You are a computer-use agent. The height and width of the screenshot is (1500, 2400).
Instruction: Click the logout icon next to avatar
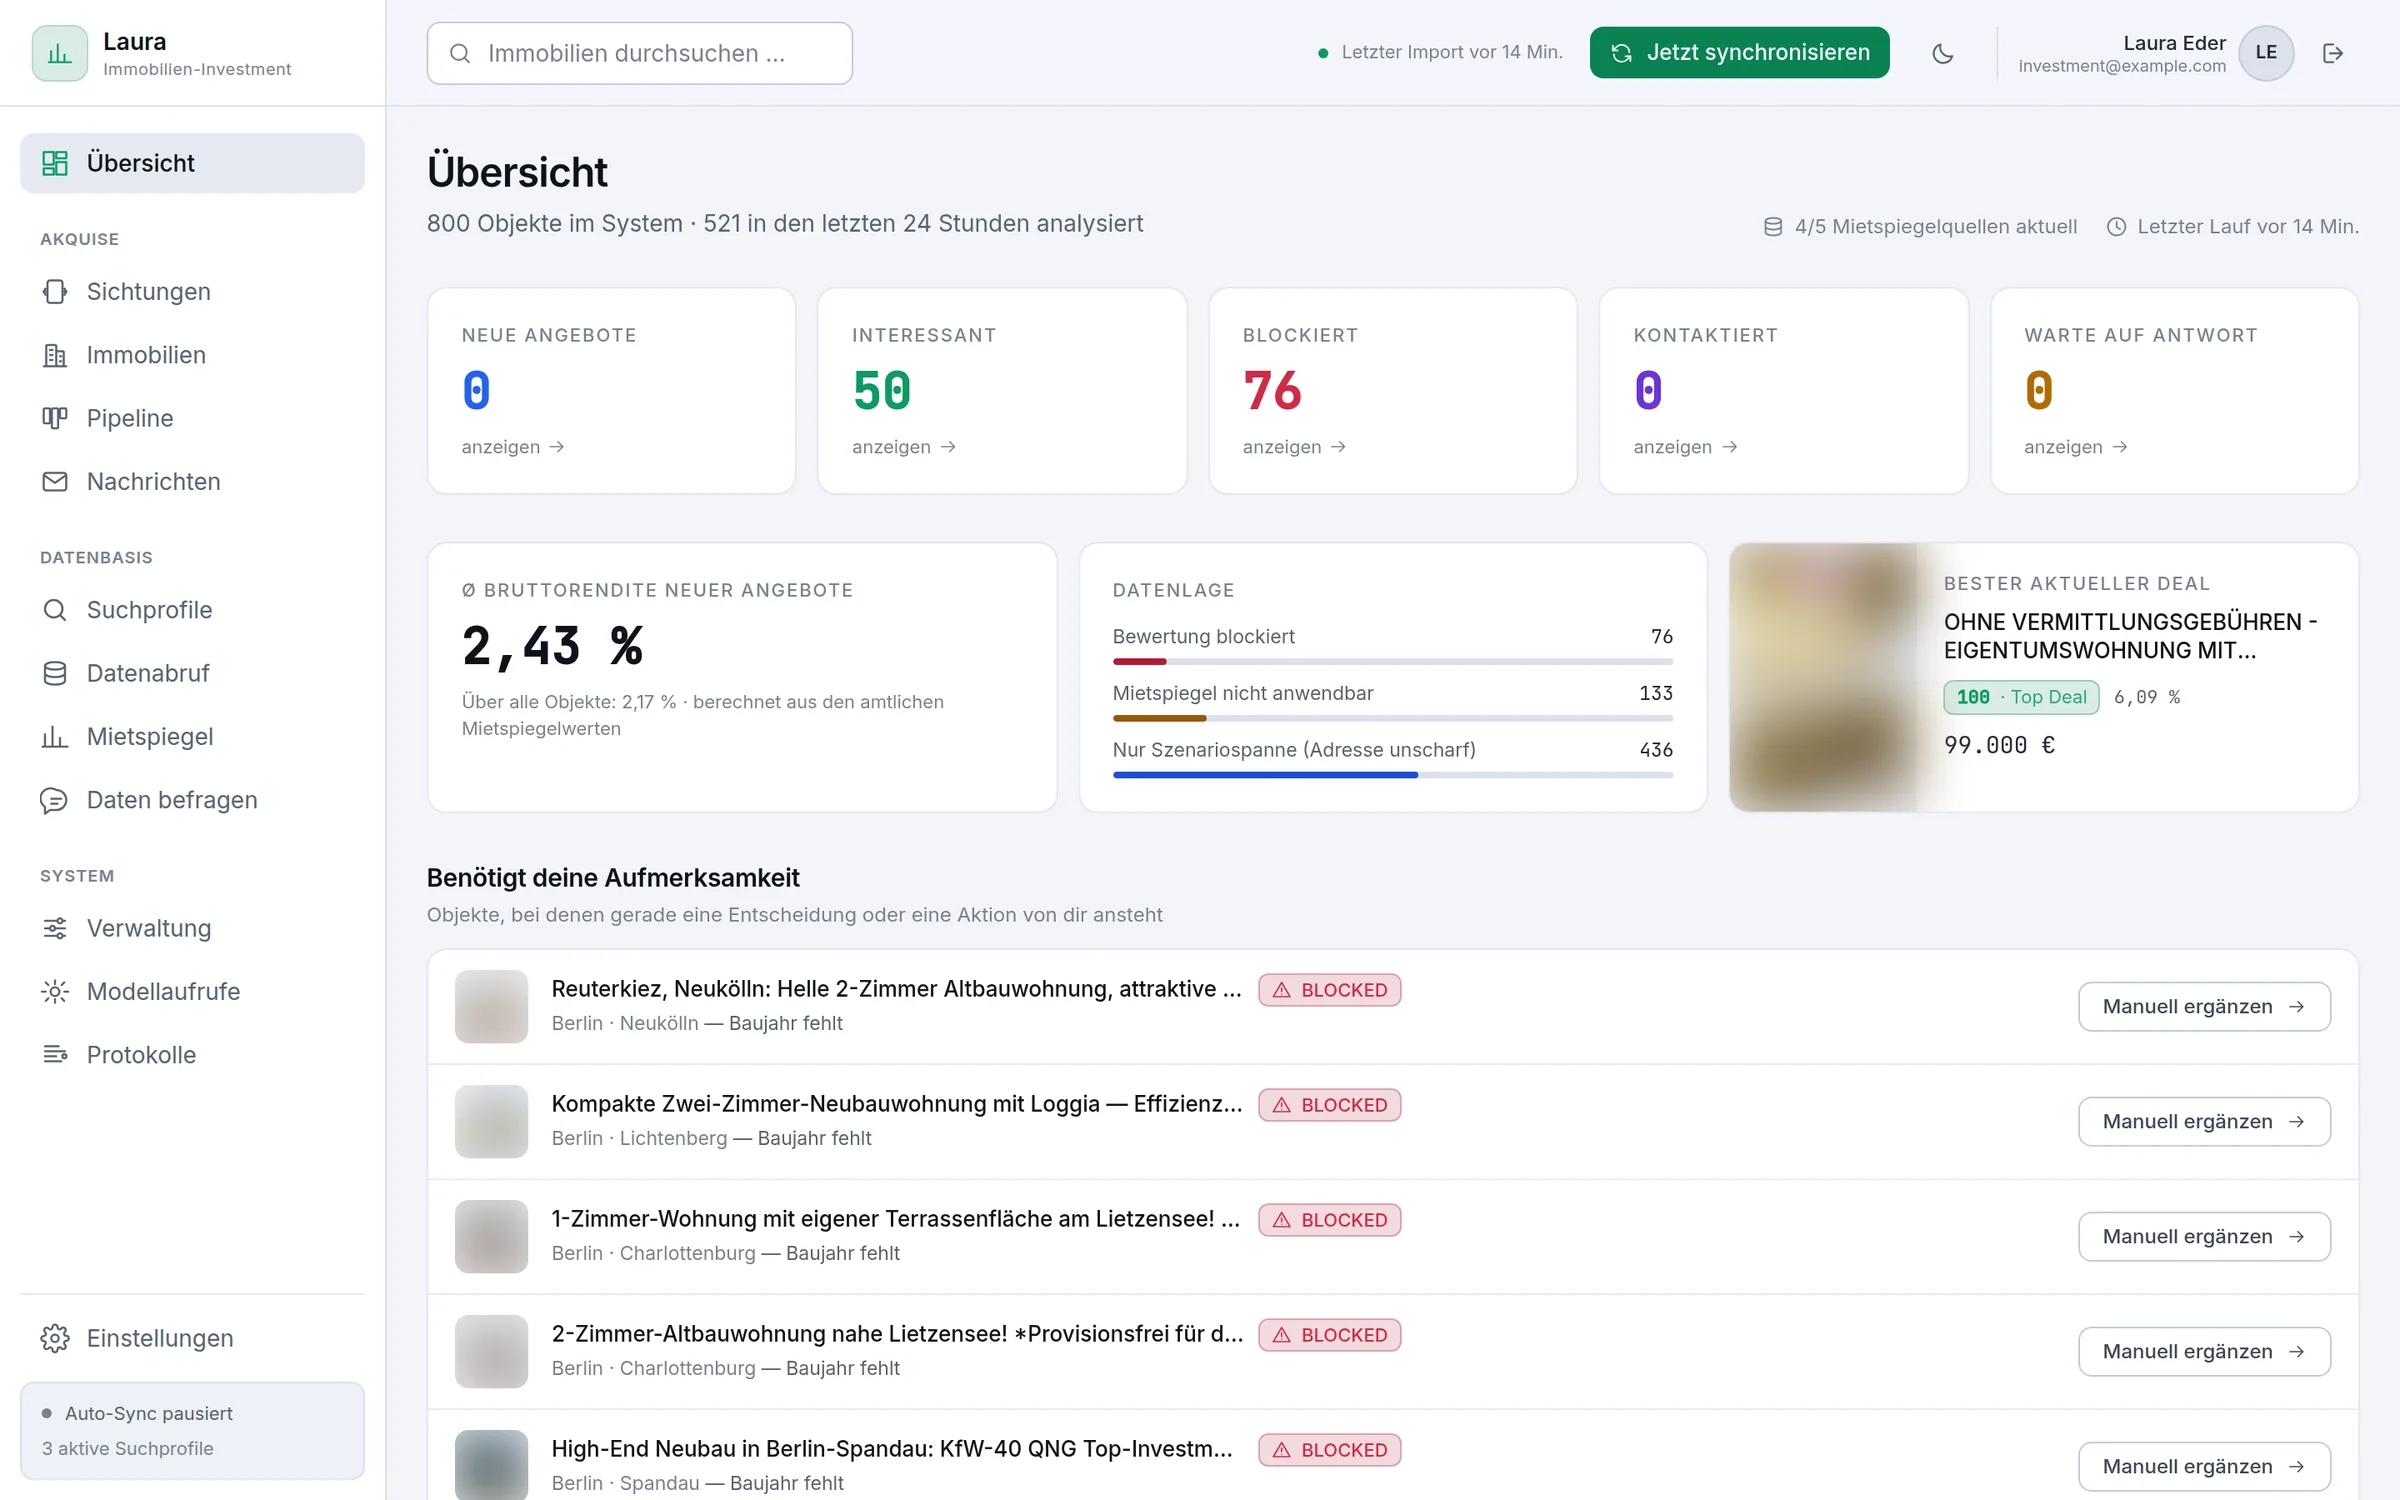(x=2333, y=53)
